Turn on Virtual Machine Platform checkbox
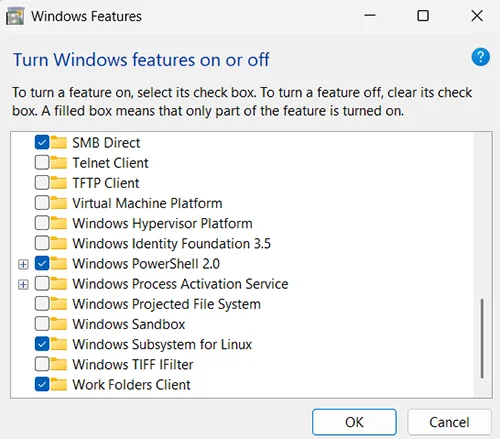Image resolution: width=500 pixels, height=439 pixels. click(x=42, y=203)
